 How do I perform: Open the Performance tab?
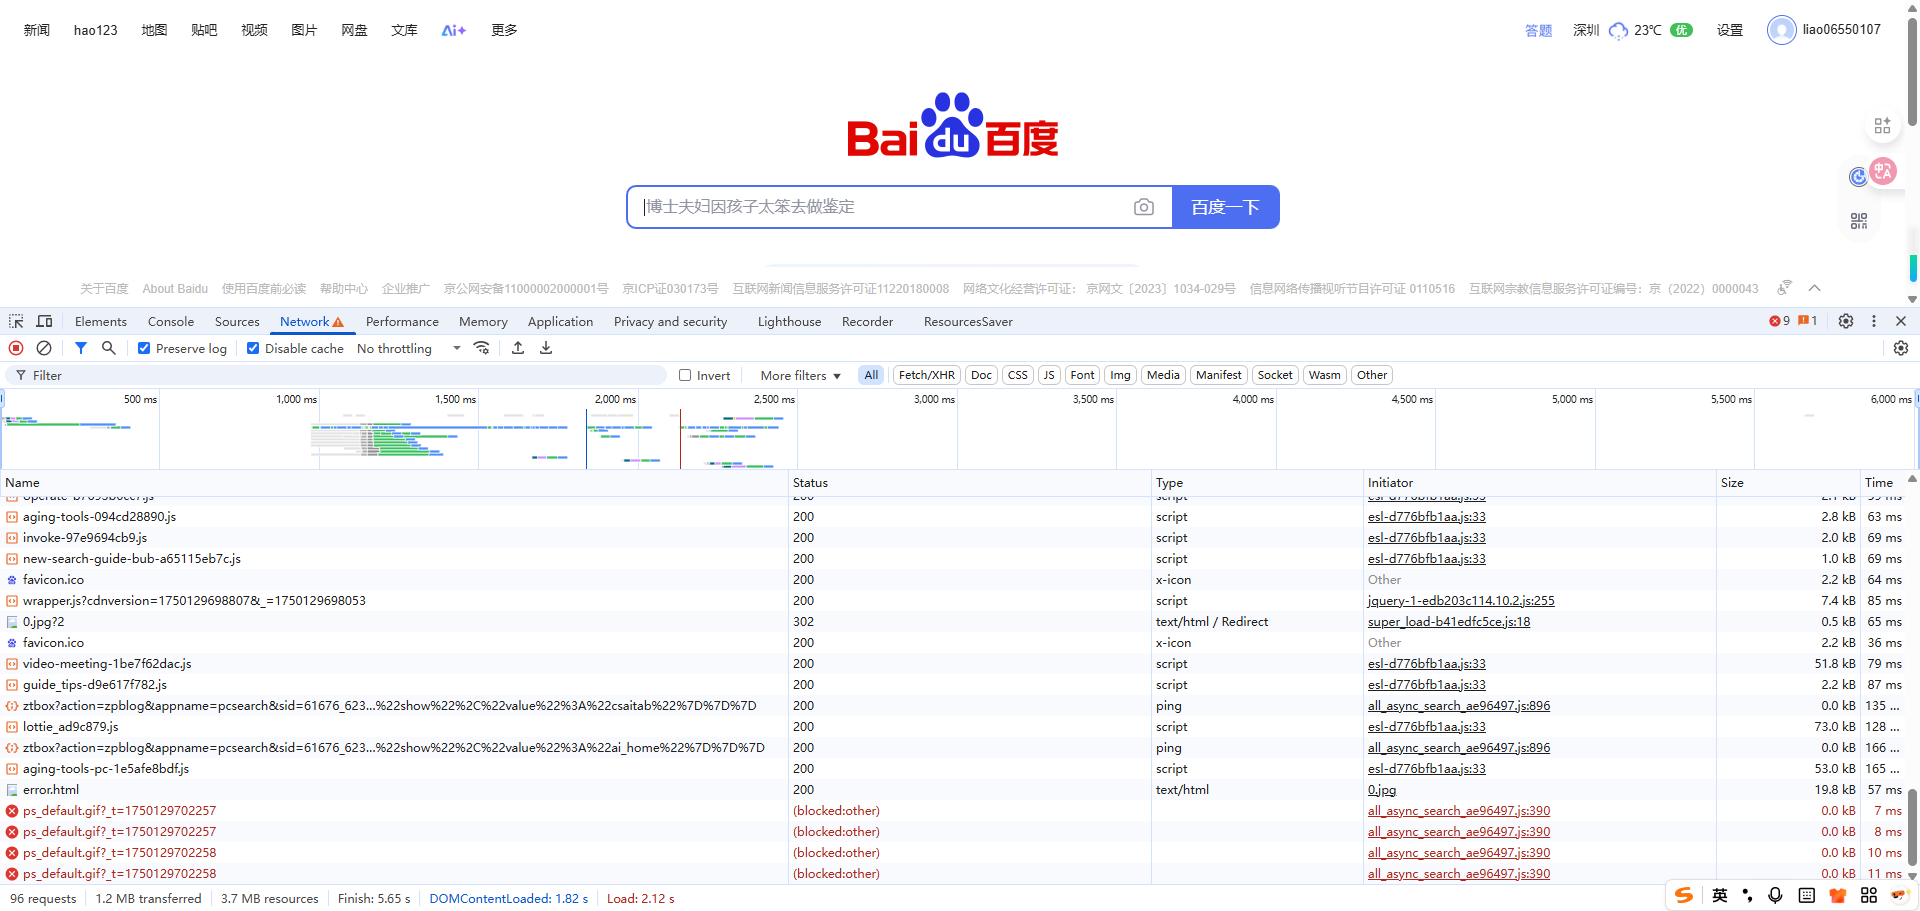(x=402, y=321)
